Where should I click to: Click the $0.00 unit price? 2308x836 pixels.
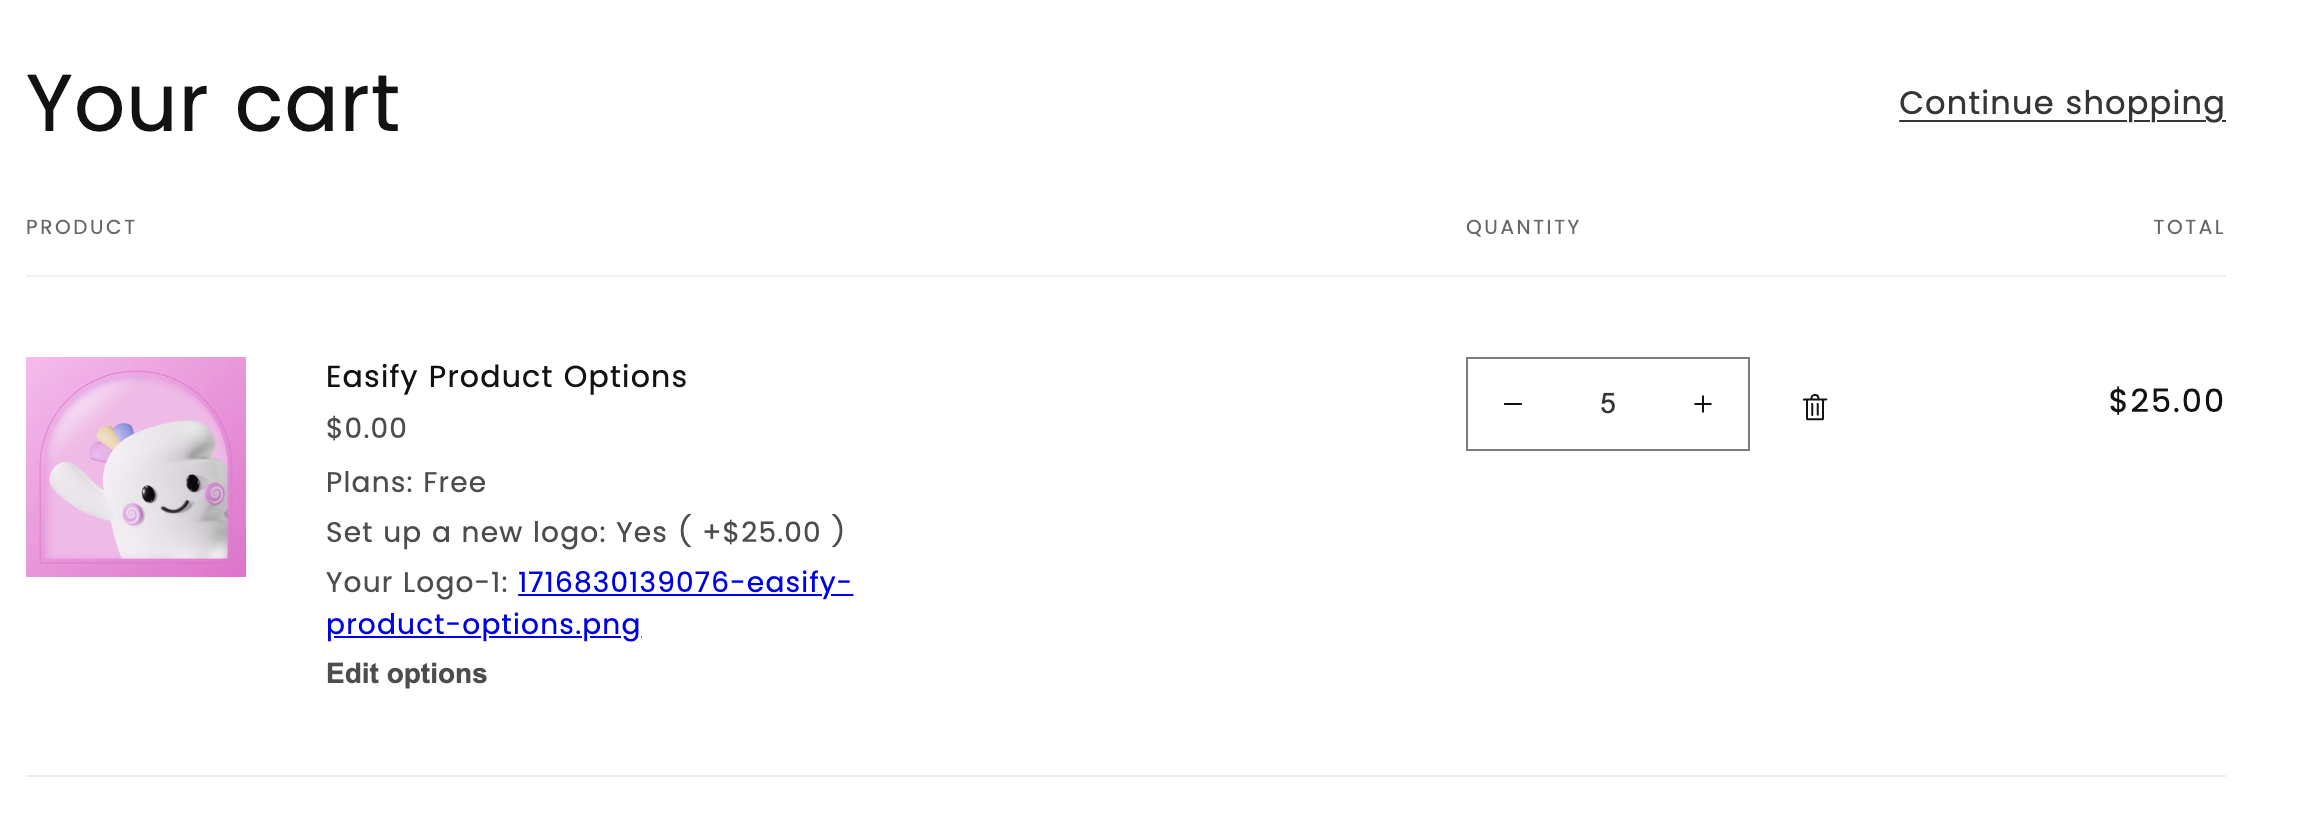point(366,429)
